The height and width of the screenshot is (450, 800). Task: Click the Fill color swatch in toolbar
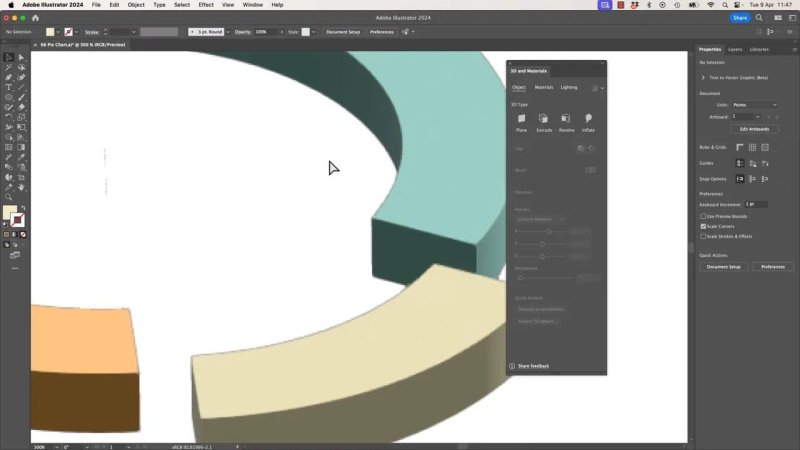click(x=9, y=212)
